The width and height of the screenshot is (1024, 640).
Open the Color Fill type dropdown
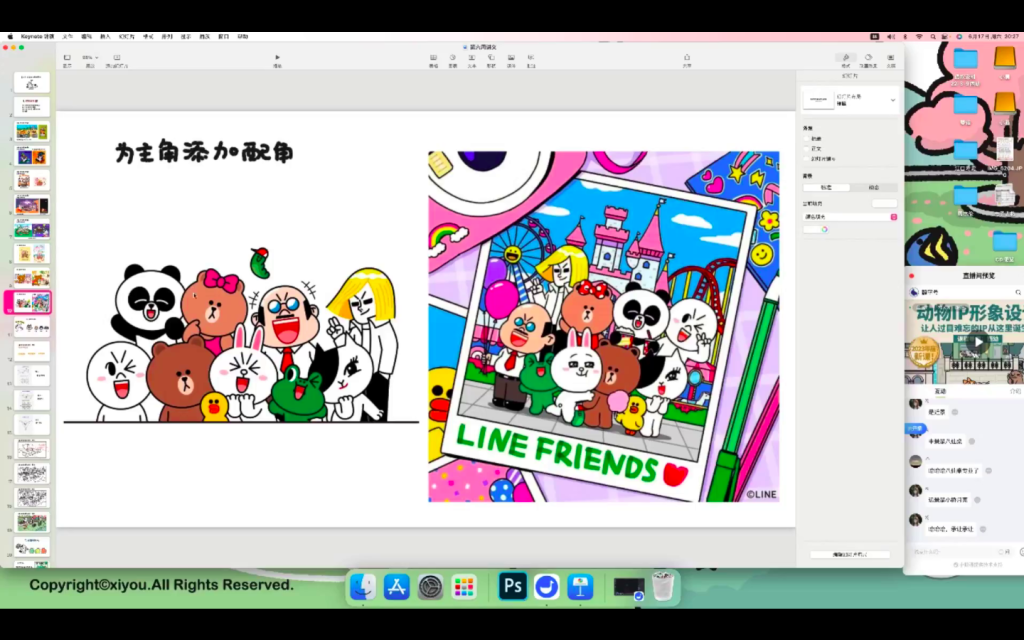[850, 216]
